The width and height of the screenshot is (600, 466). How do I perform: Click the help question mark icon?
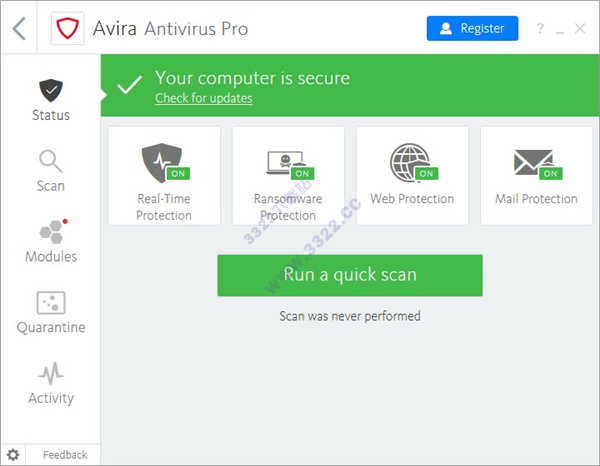pyautogui.click(x=540, y=28)
